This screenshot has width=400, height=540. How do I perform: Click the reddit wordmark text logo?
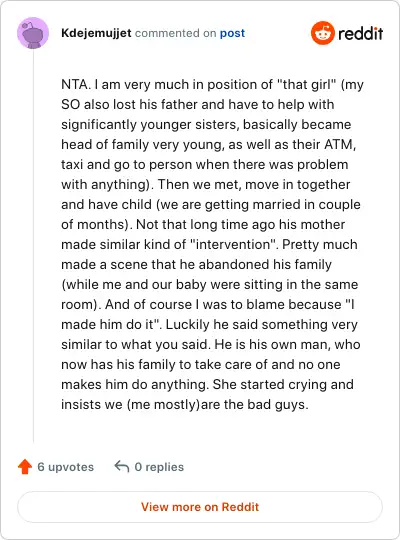360,33
